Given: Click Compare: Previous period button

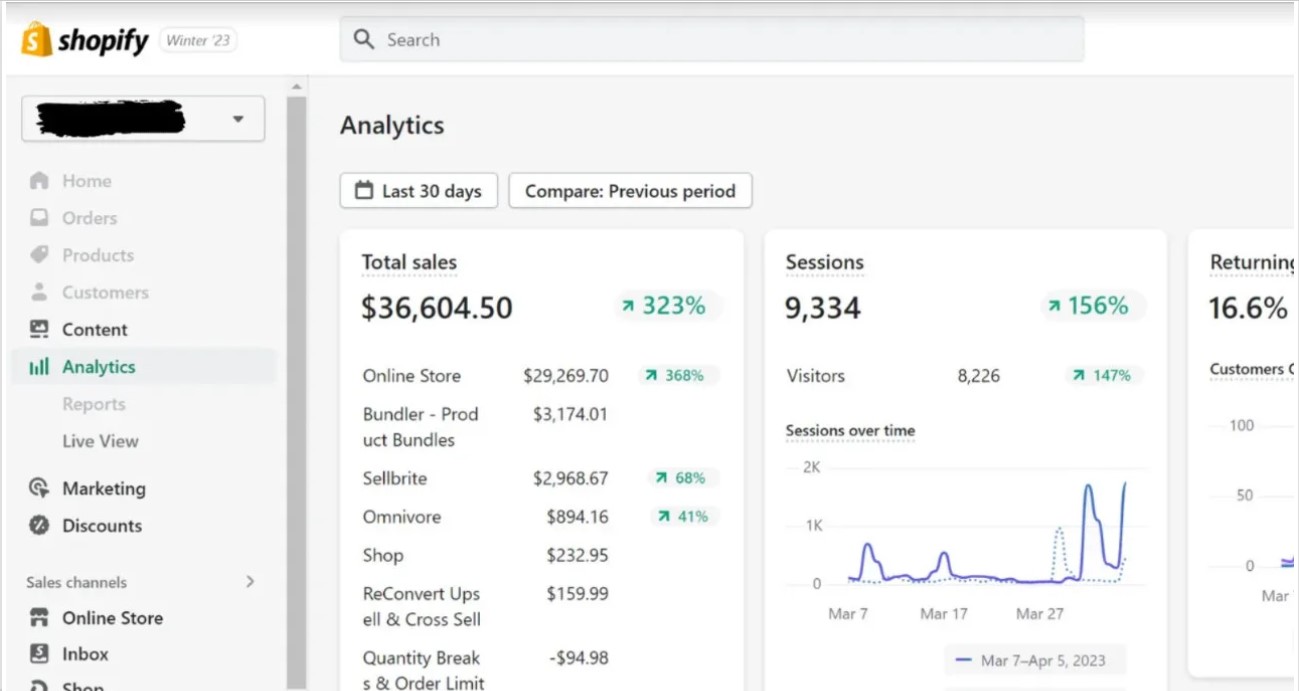Looking at the screenshot, I should (x=630, y=191).
